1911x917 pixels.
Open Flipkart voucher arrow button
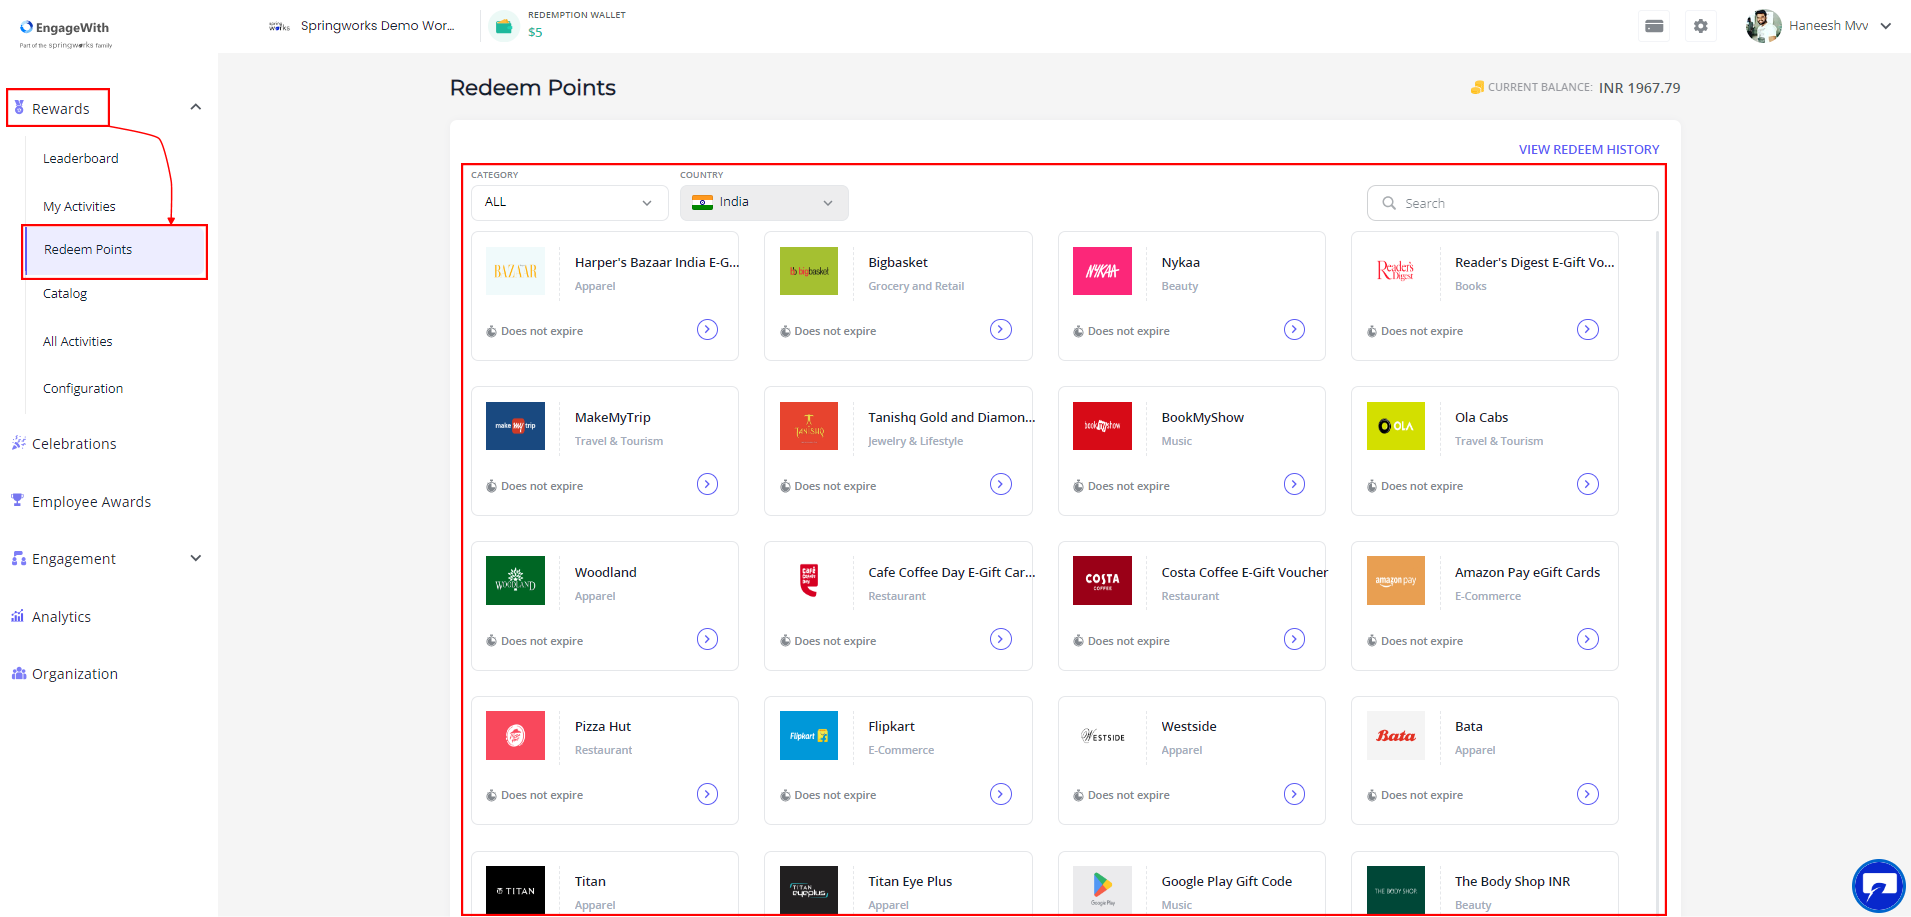1001,794
